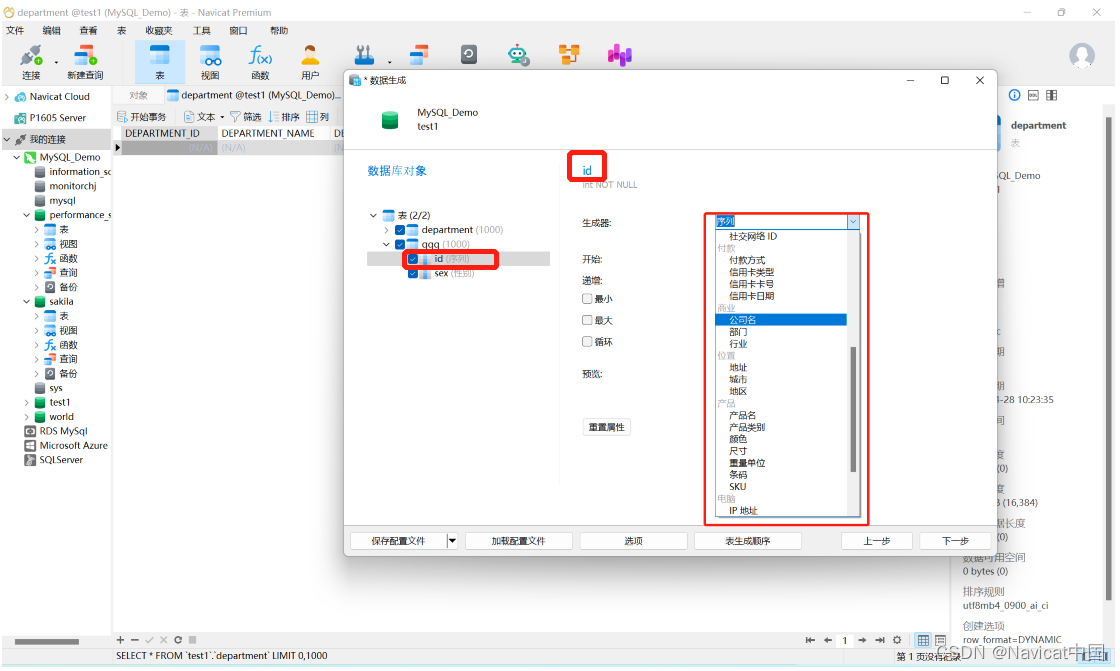Select 产品类别 from the generator list
The image size is (1120, 671).
coord(747,427)
